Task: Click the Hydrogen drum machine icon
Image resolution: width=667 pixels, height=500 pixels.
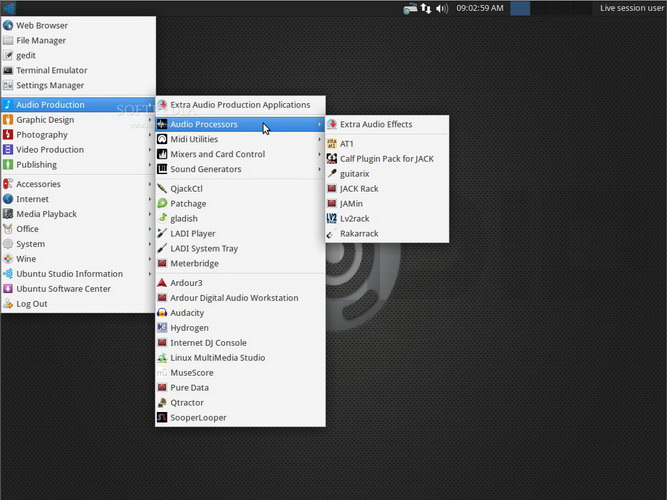Action: tap(162, 328)
